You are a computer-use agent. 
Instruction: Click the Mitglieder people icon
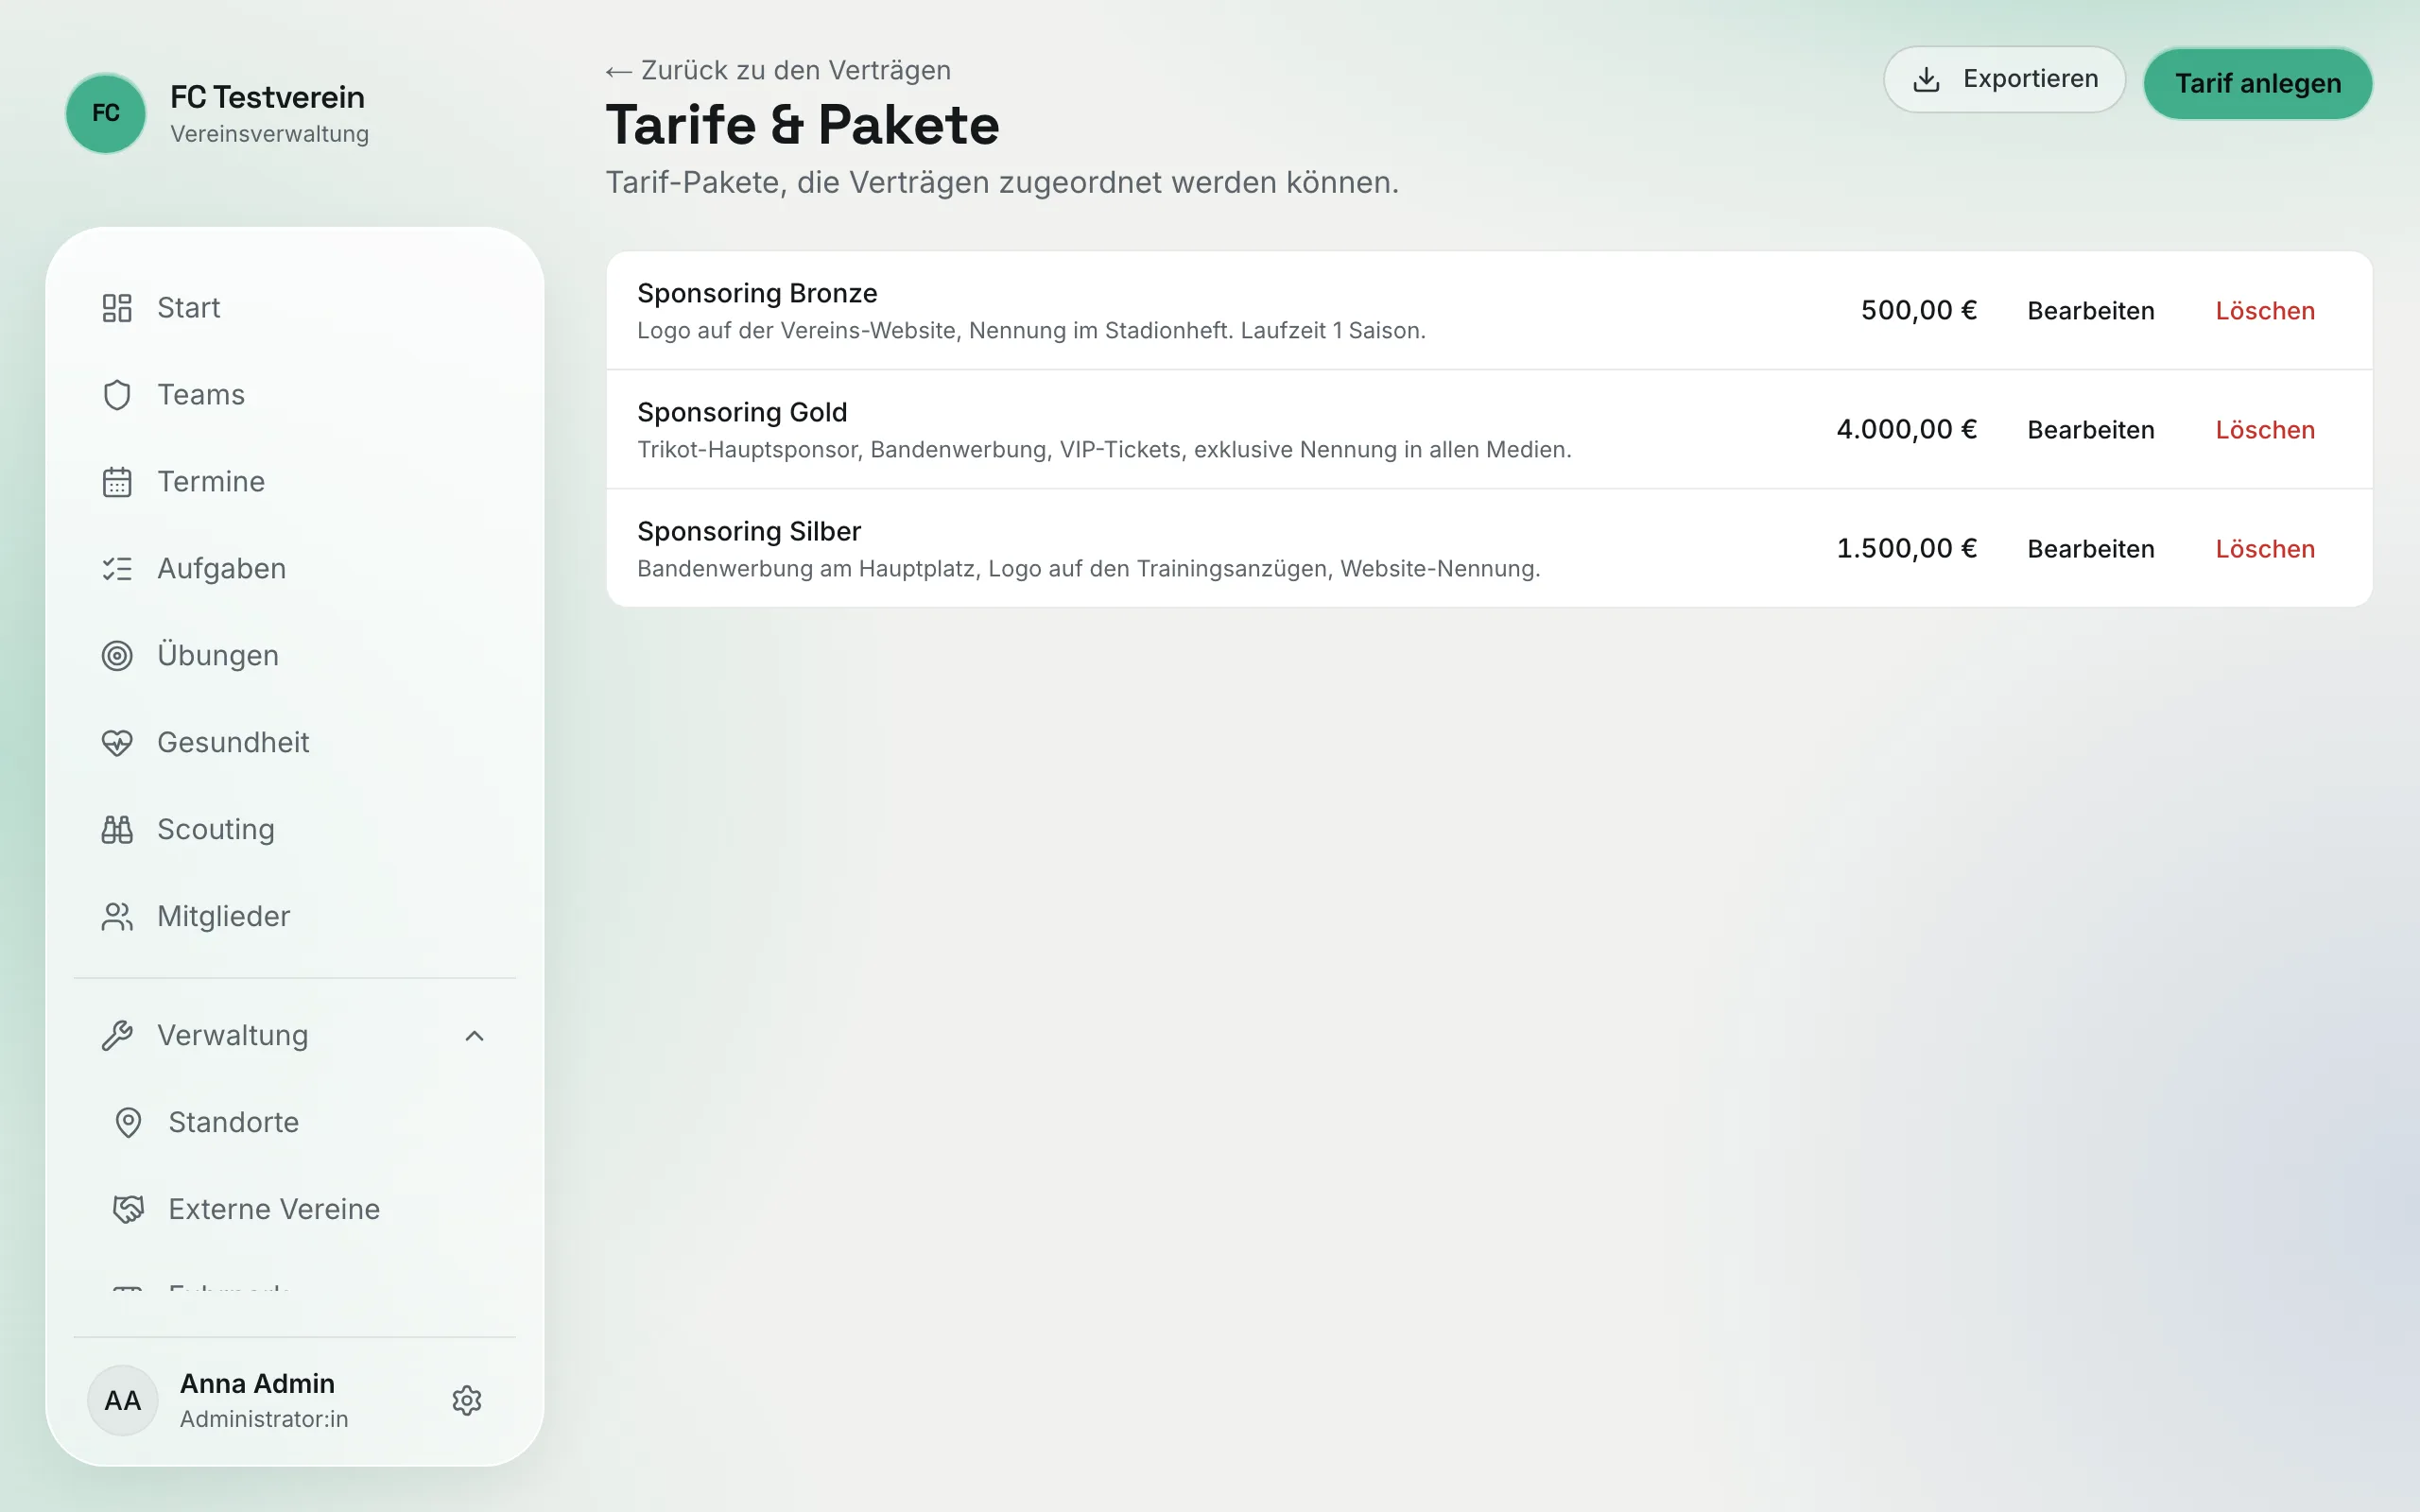(x=117, y=917)
